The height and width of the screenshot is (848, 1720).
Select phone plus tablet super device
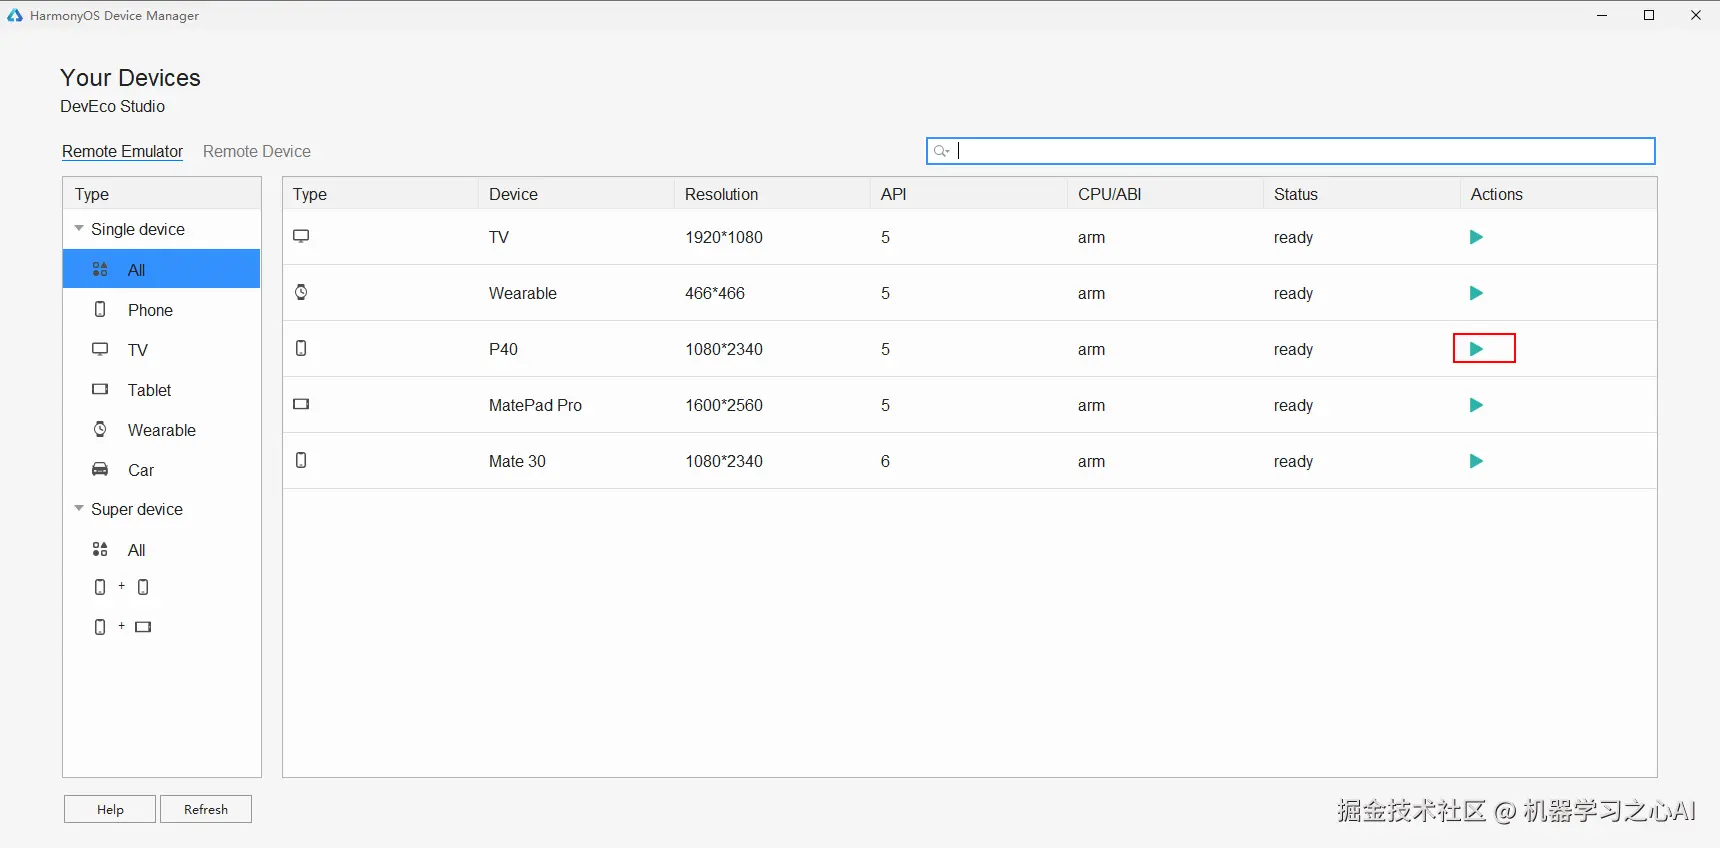[x=122, y=627]
